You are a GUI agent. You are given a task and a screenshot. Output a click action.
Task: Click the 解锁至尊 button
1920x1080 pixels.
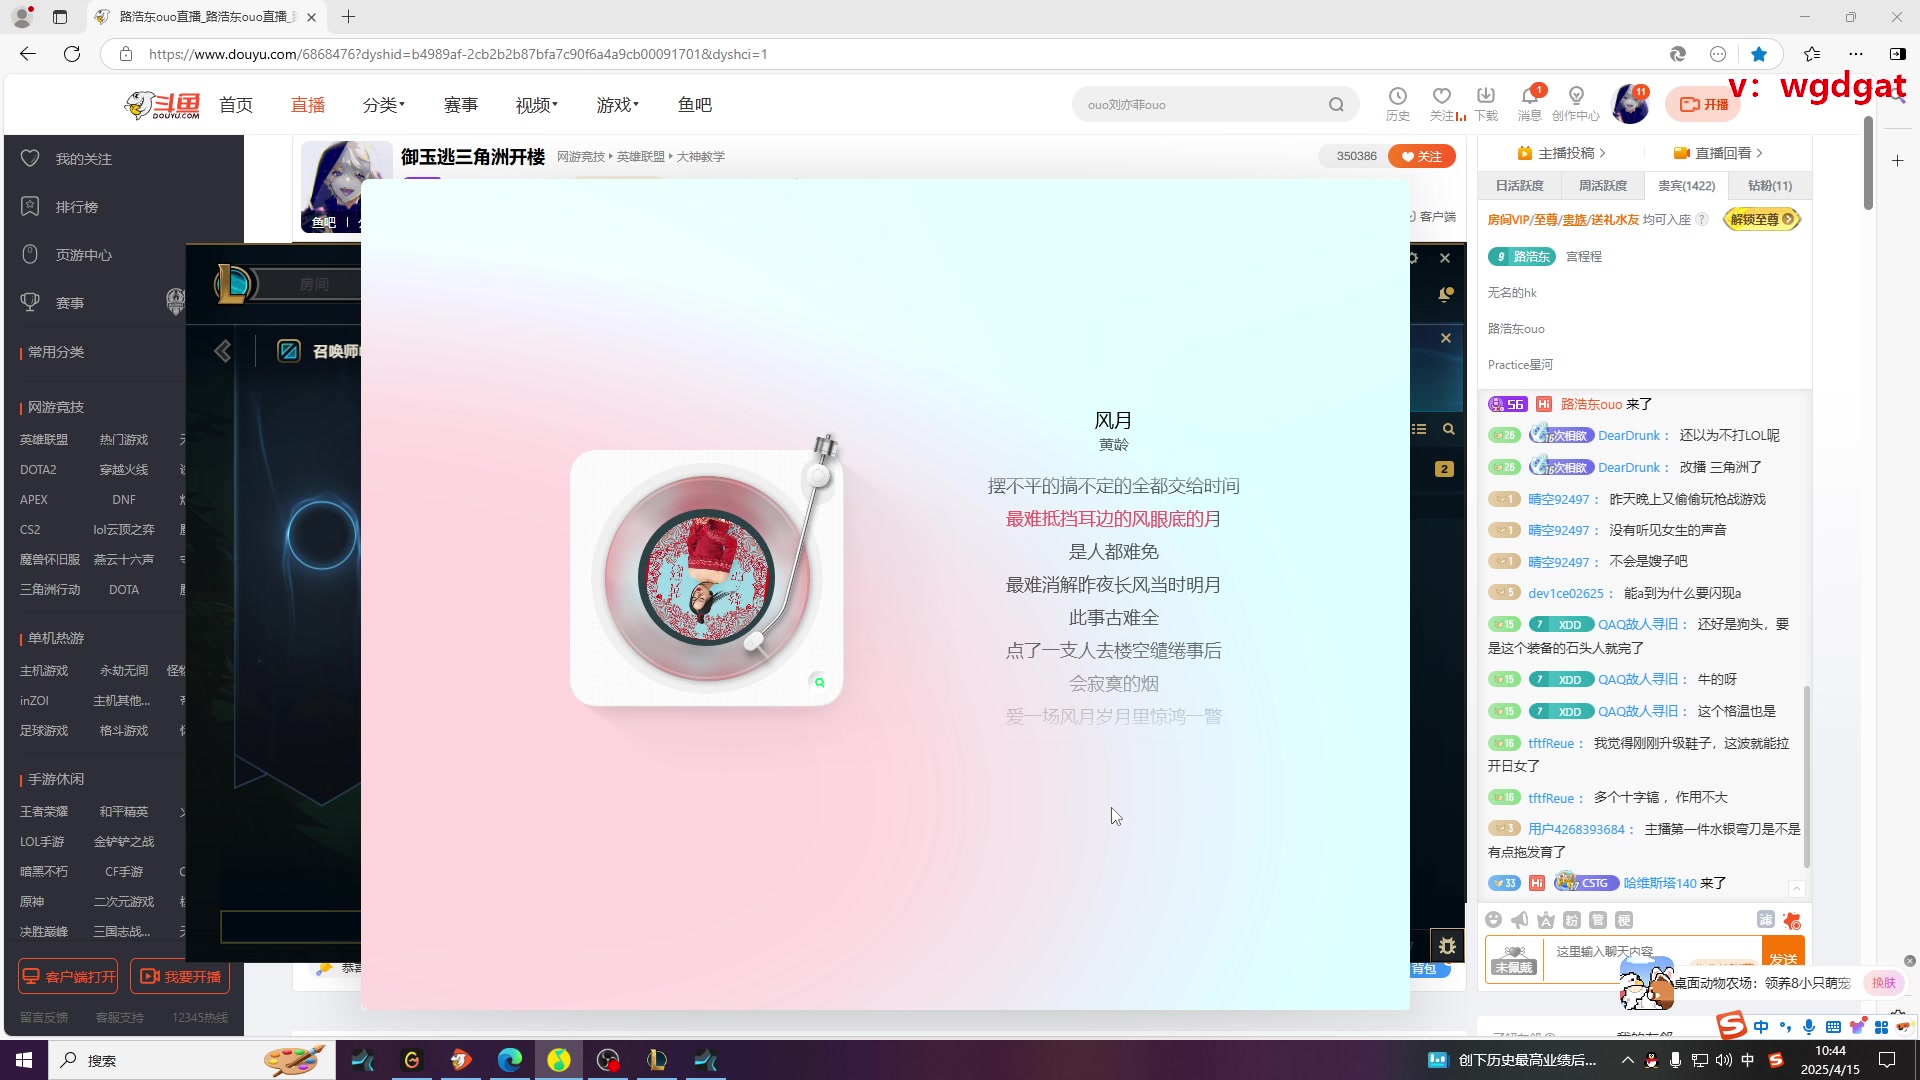pyautogui.click(x=1762, y=219)
